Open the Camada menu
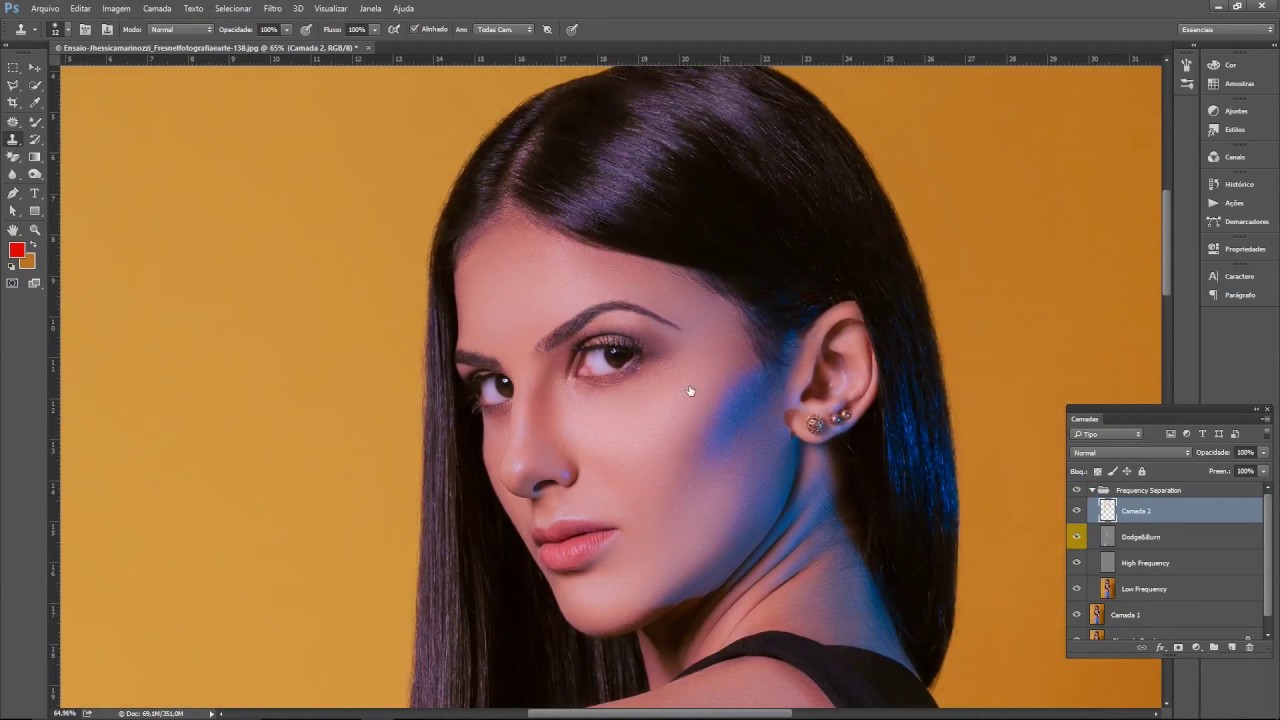 coord(157,8)
